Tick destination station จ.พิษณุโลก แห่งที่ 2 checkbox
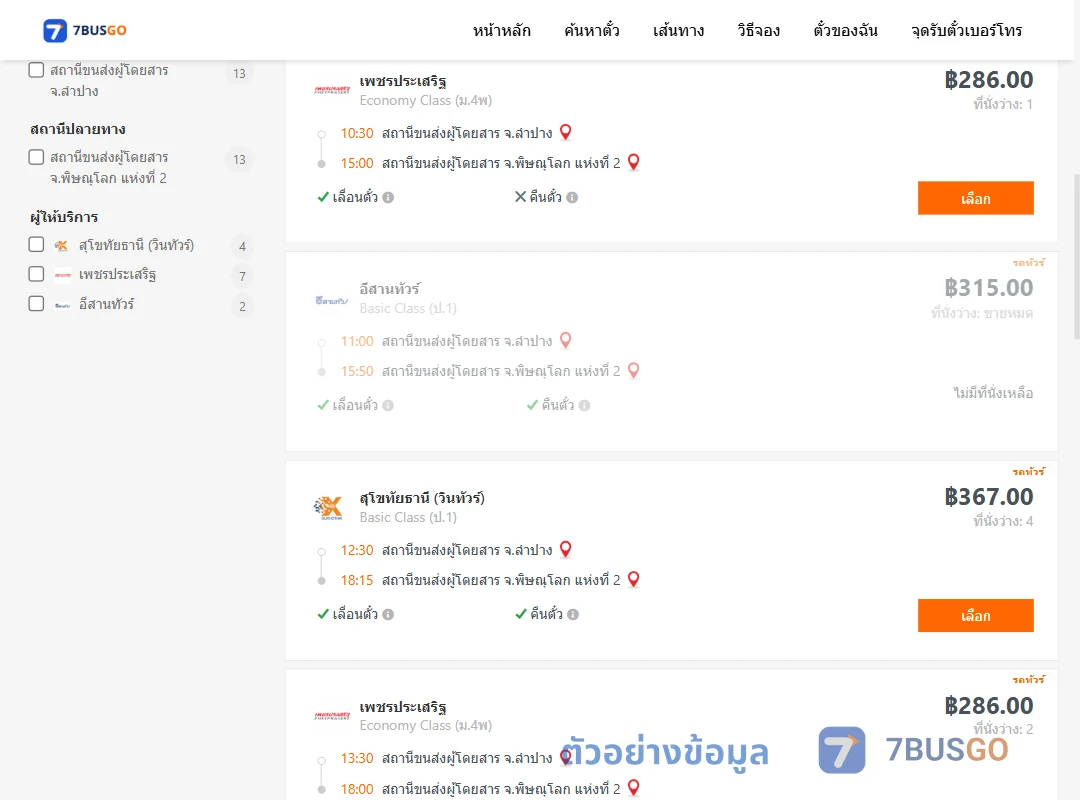This screenshot has height=800, width=1080. point(37,157)
